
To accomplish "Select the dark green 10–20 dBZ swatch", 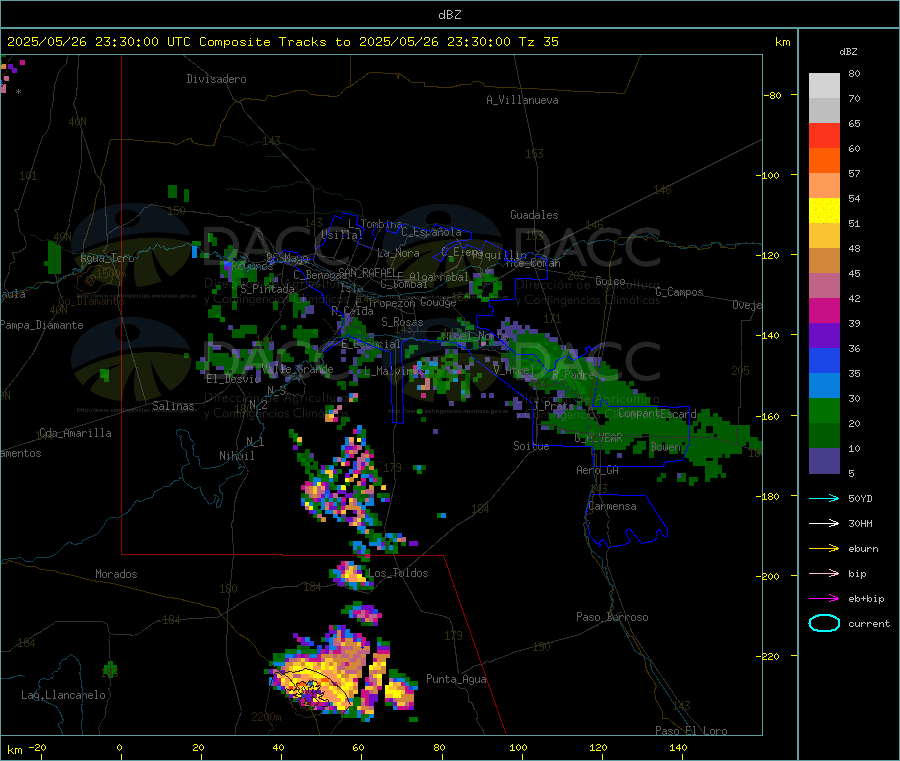I will tap(824, 436).
